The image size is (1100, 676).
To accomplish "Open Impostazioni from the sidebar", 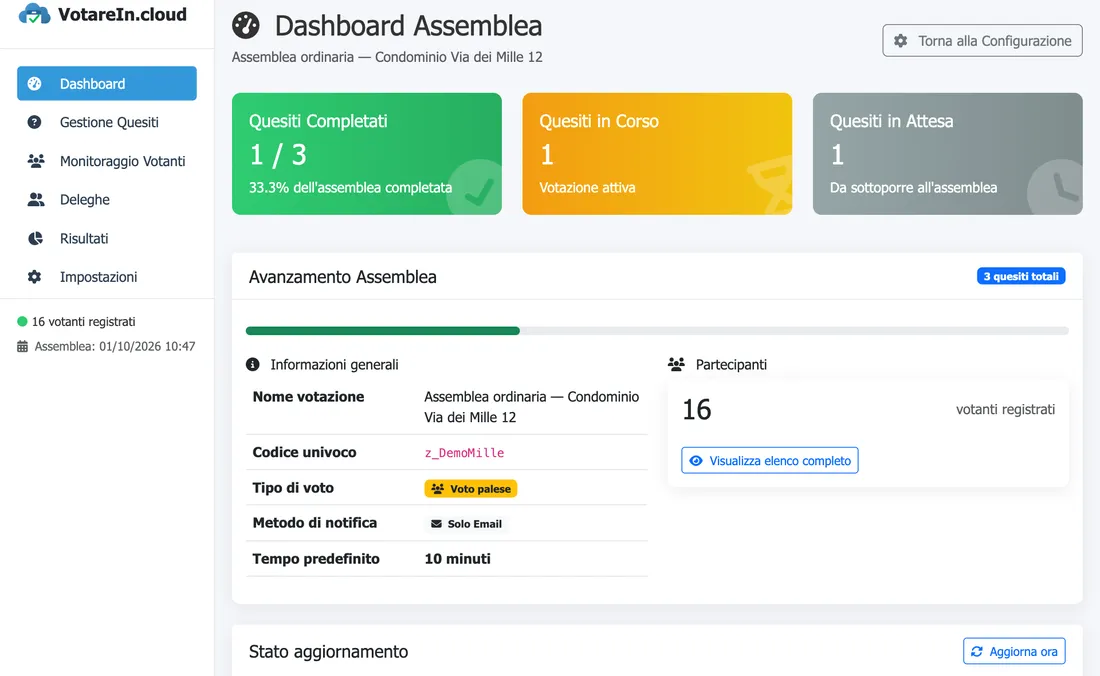I will tap(107, 277).
